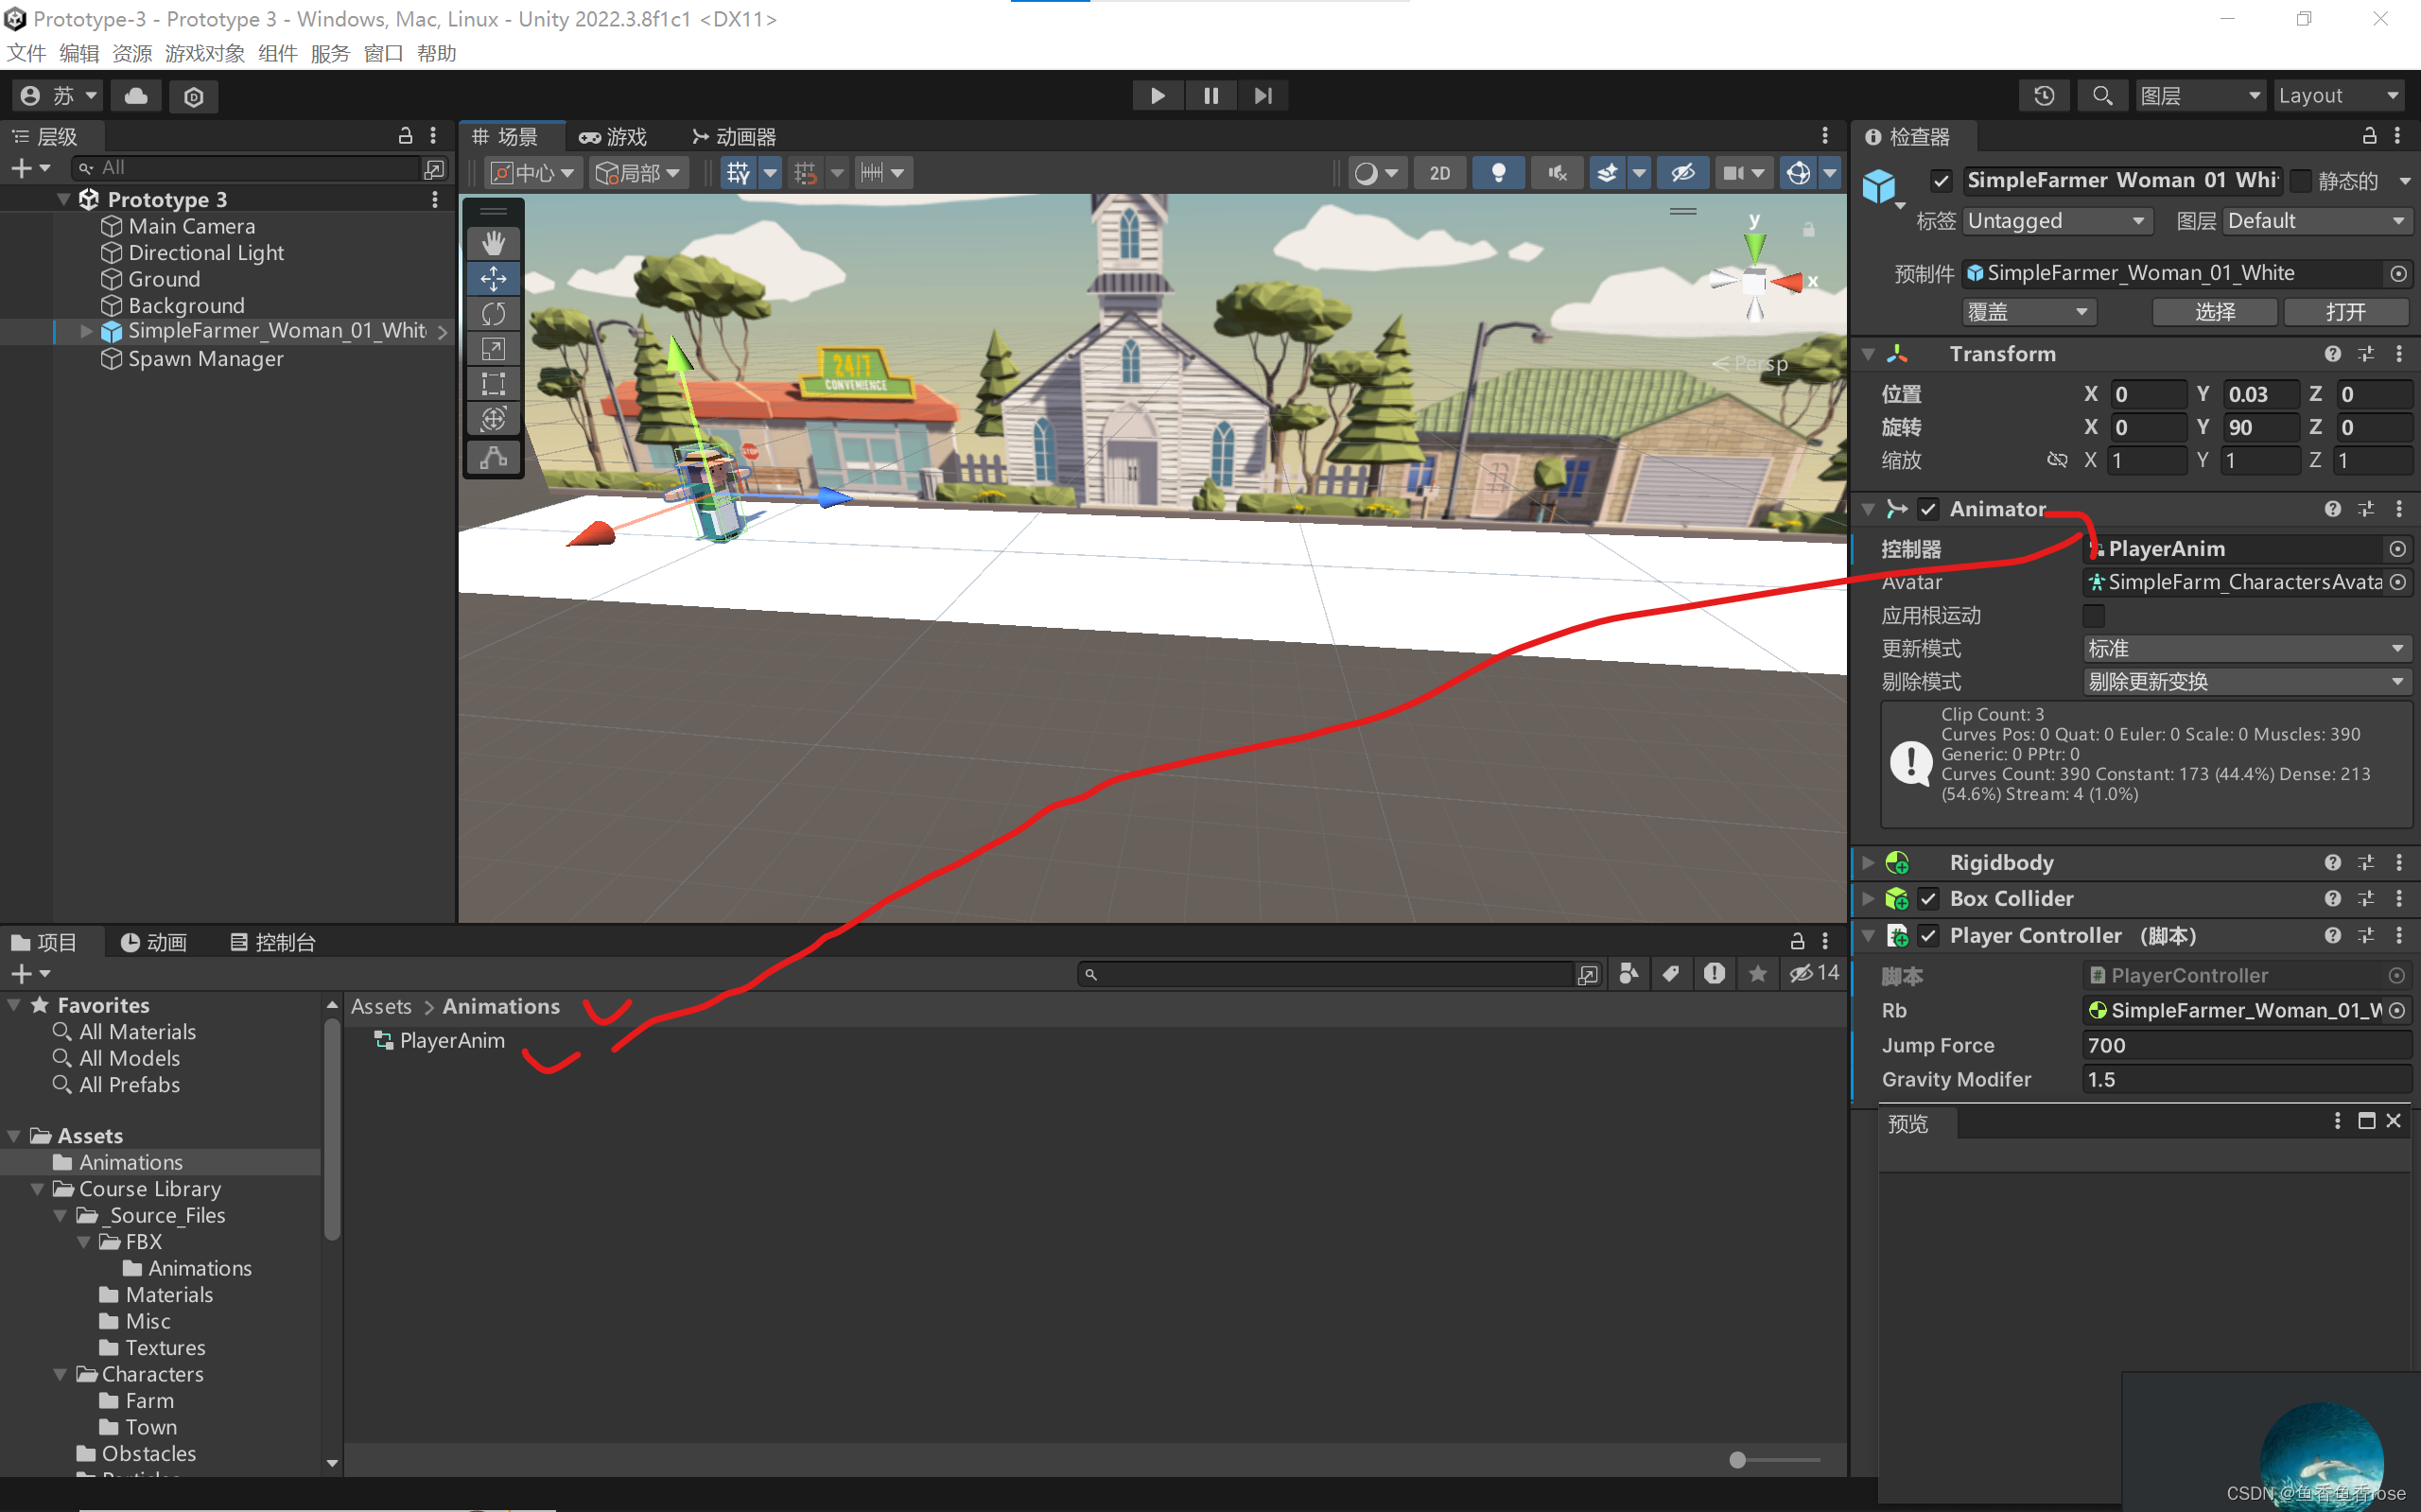This screenshot has width=2421, height=1512.
Task: Open the Unity cloud services icon
Action: point(136,96)
